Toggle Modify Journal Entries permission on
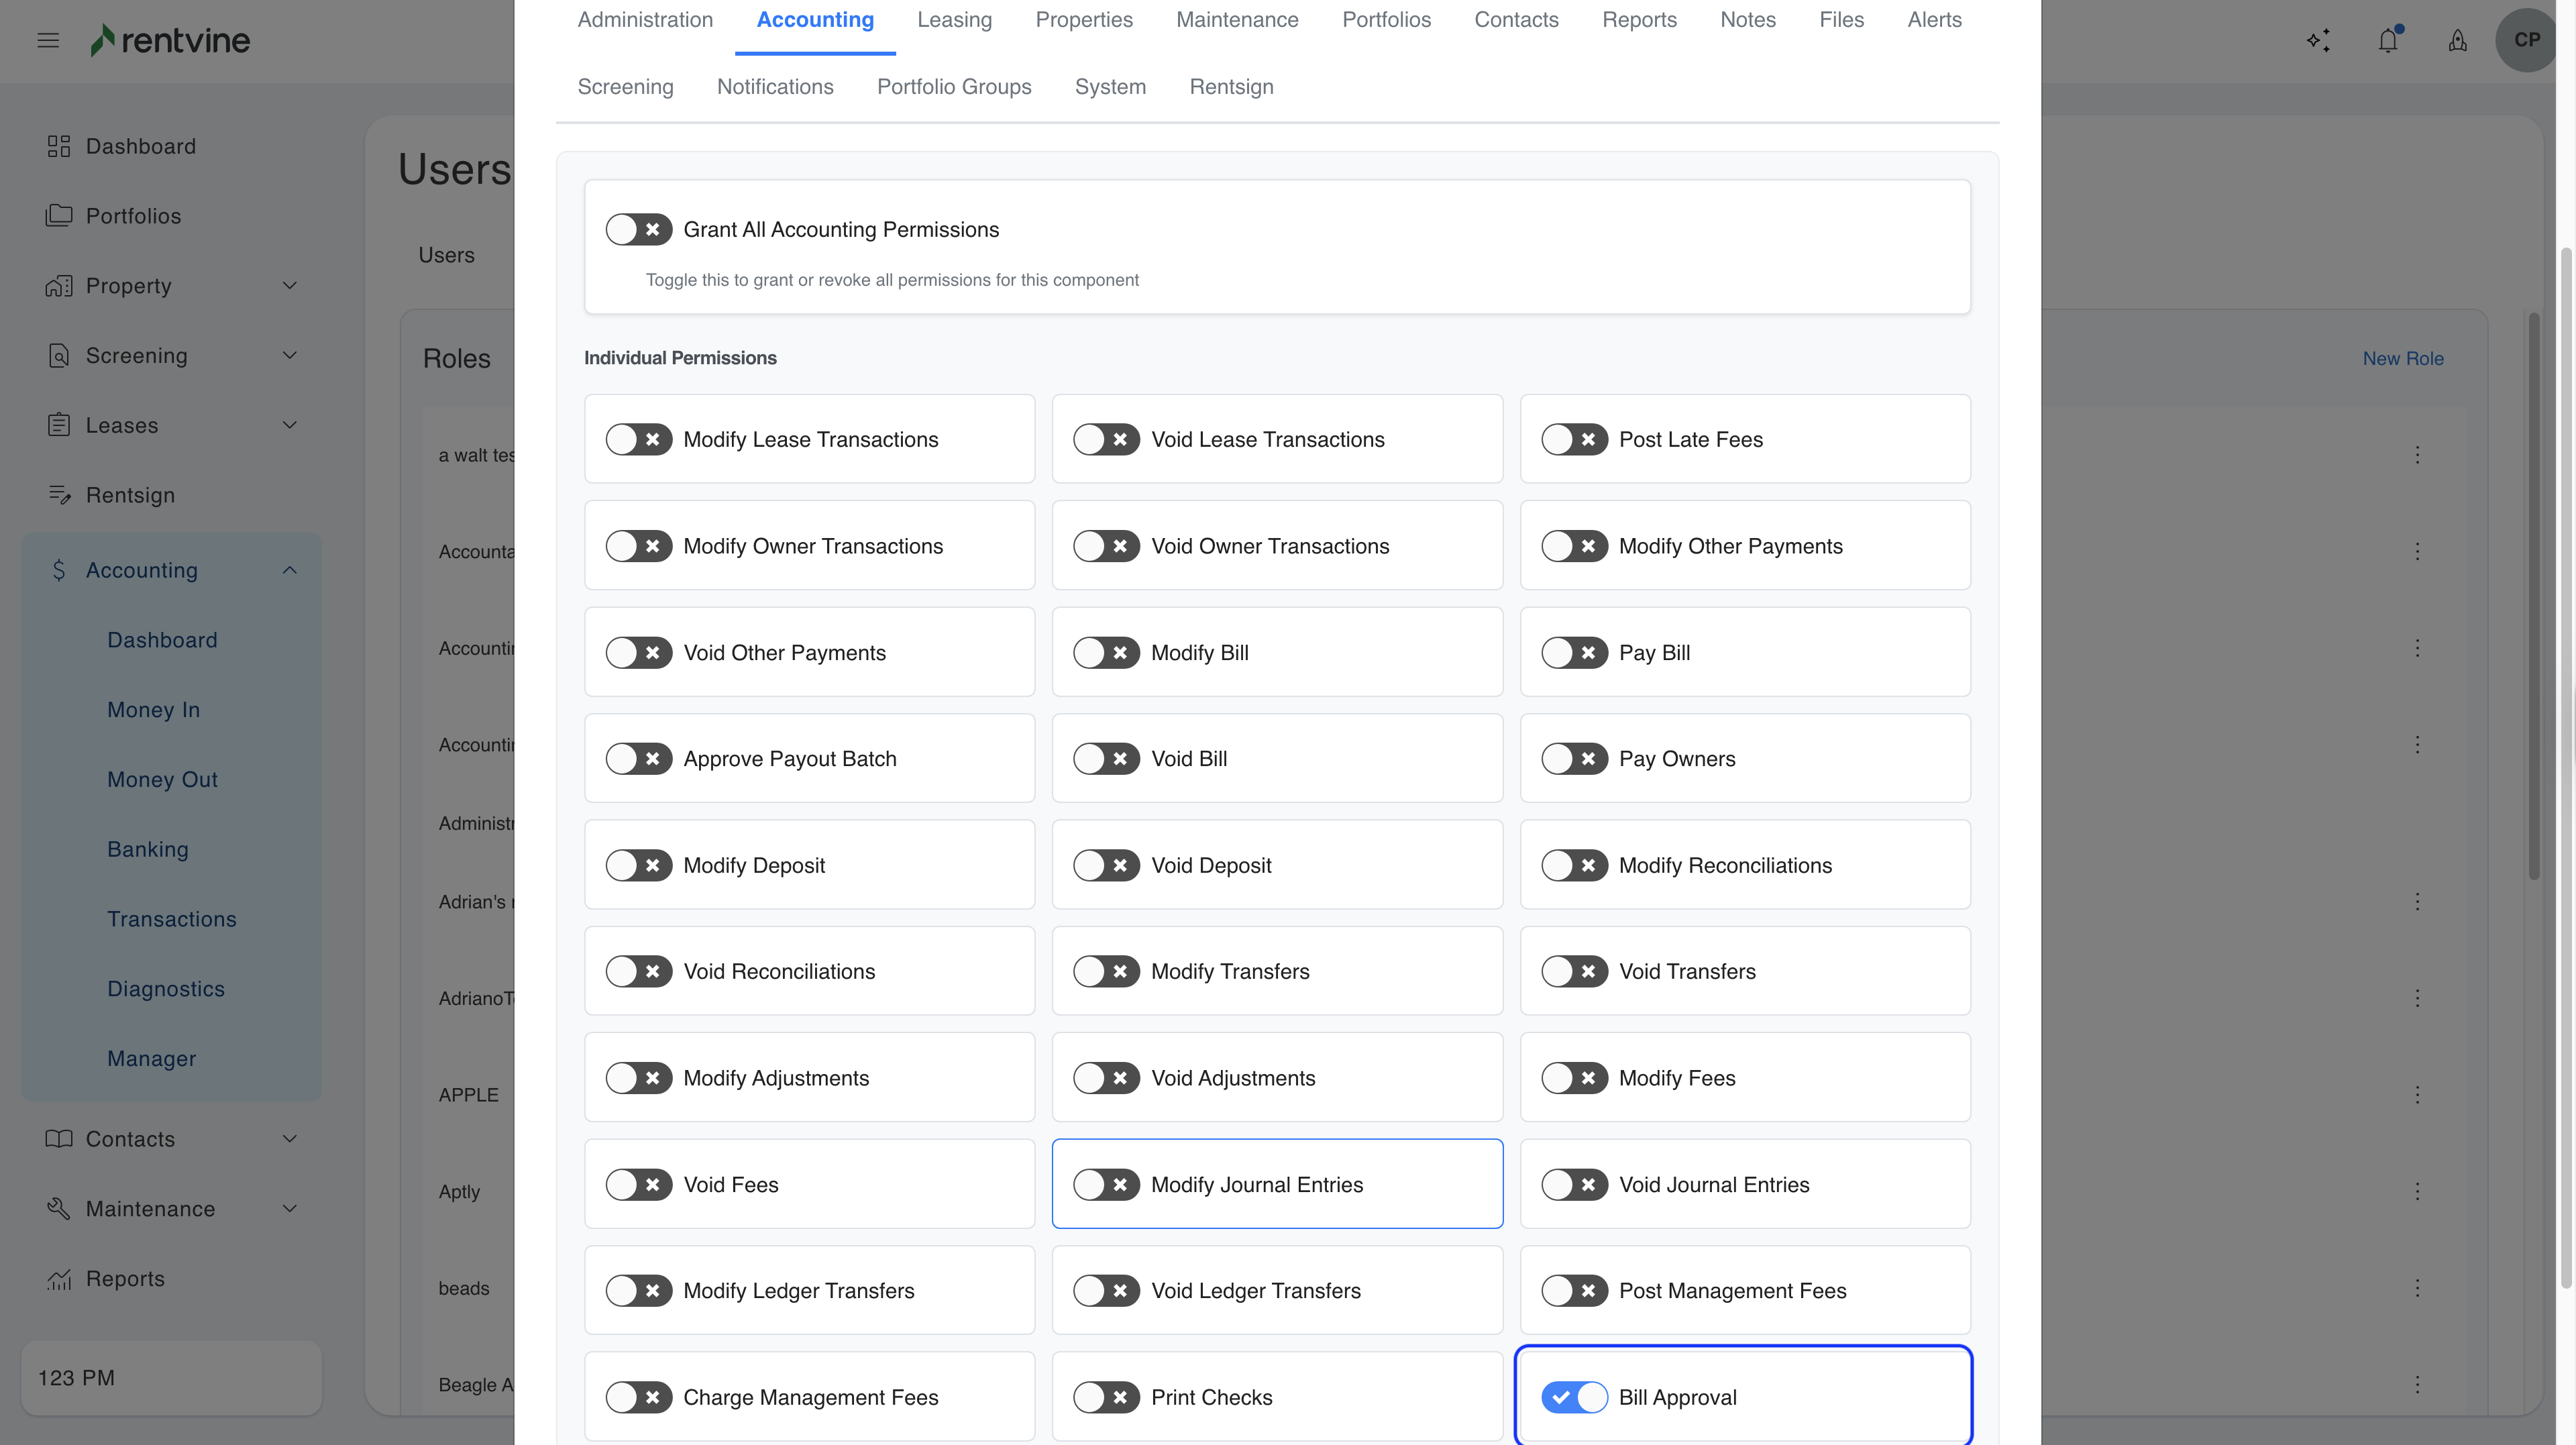The height and width of the screenshot is (1445, 2576). pos(1106,1185)
